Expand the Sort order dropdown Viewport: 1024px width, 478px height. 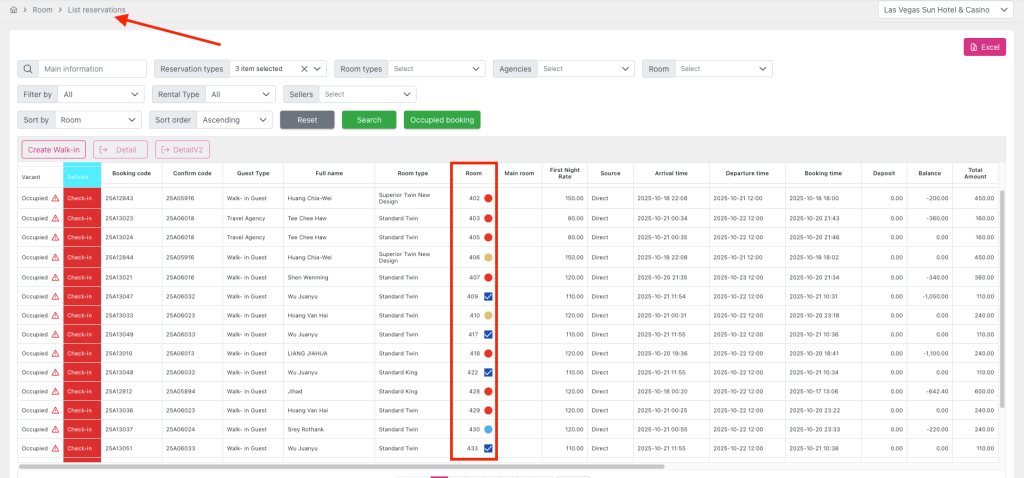(234, 119)
